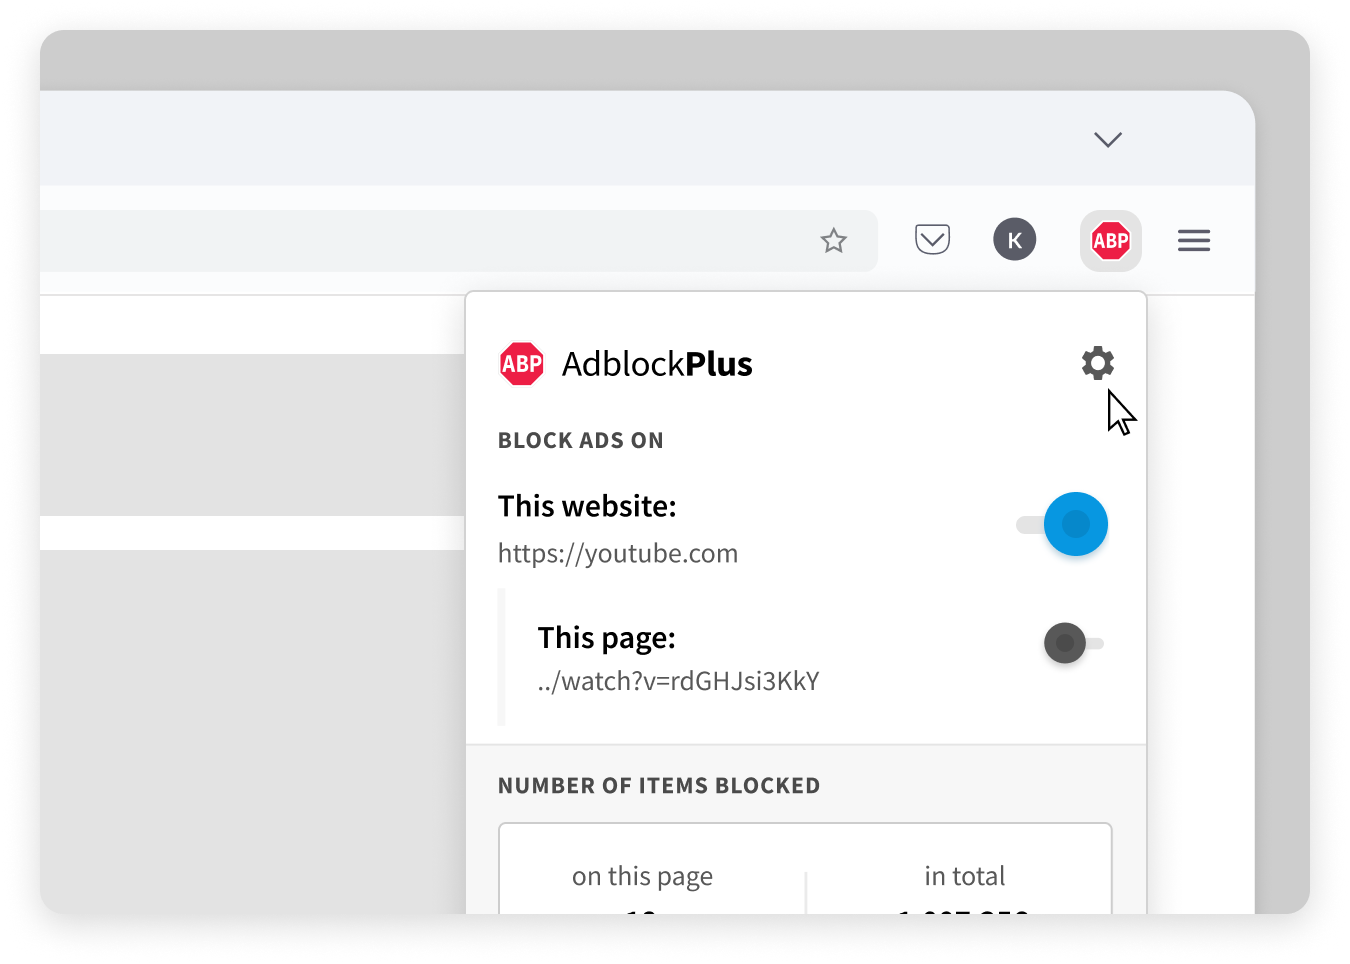Click the AdblockPlus title text logo
This screenshot has width=1350, height=964.
pyautogui.click(x=657, y=364)
